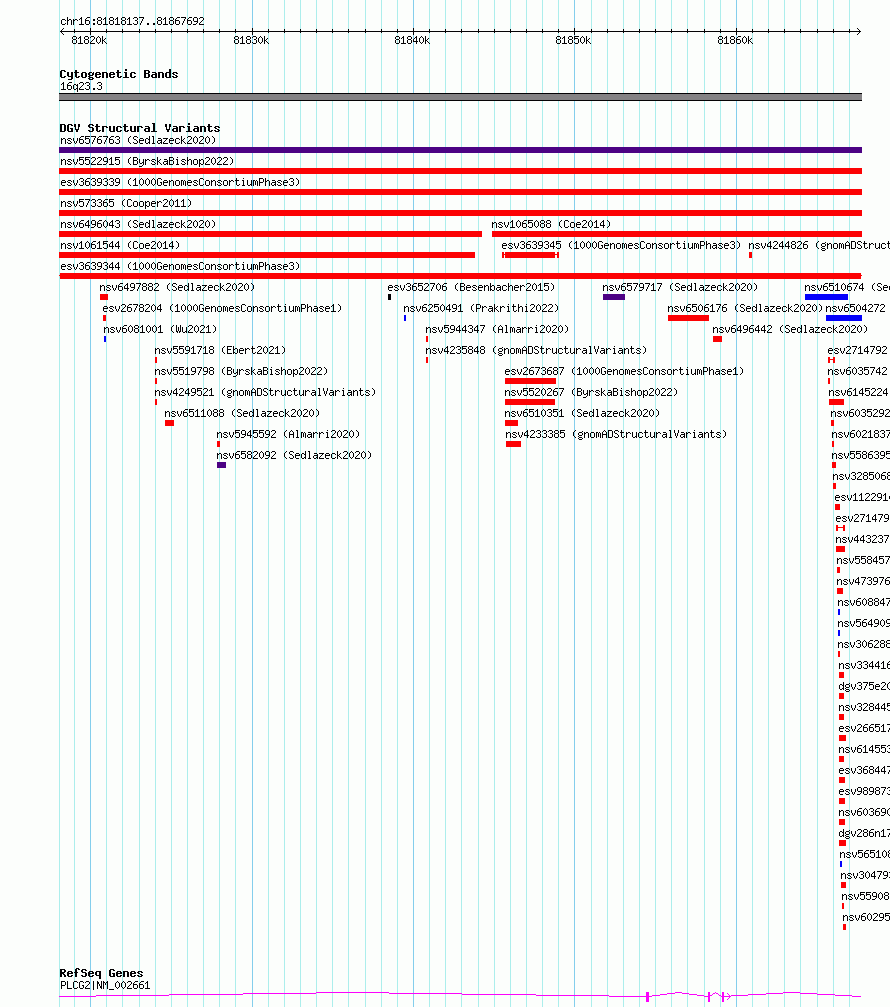Open variant nsv6576763 (Sedlazeck2020) label
Screen dimensions: 890x1007
coord(138,140)
